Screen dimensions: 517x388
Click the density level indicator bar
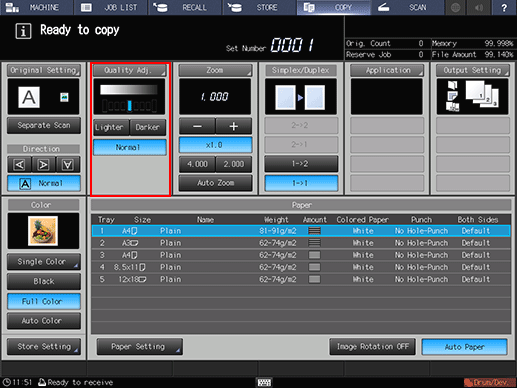[x=129, y=106]
